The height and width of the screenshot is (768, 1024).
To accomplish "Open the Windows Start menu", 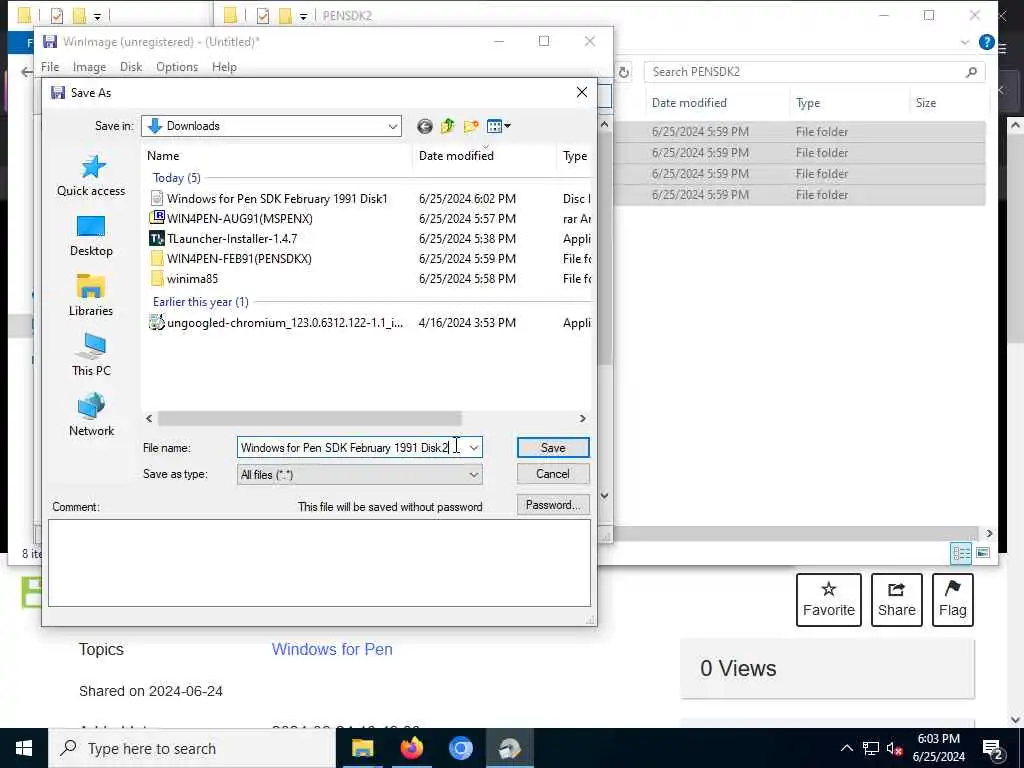I will [x=24, y=748].
